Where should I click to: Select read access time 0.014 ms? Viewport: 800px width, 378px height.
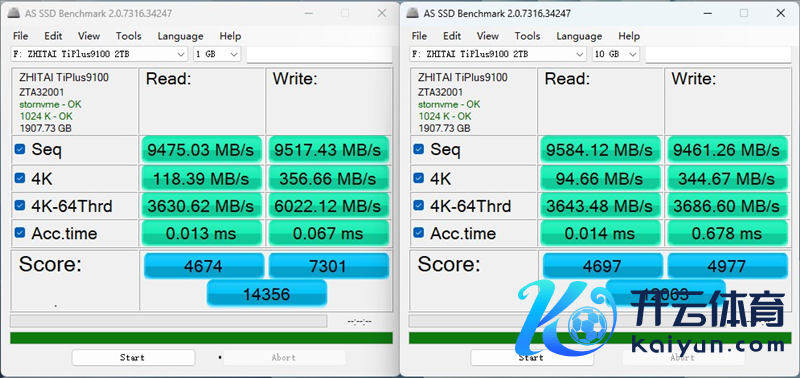coord(600,234)
